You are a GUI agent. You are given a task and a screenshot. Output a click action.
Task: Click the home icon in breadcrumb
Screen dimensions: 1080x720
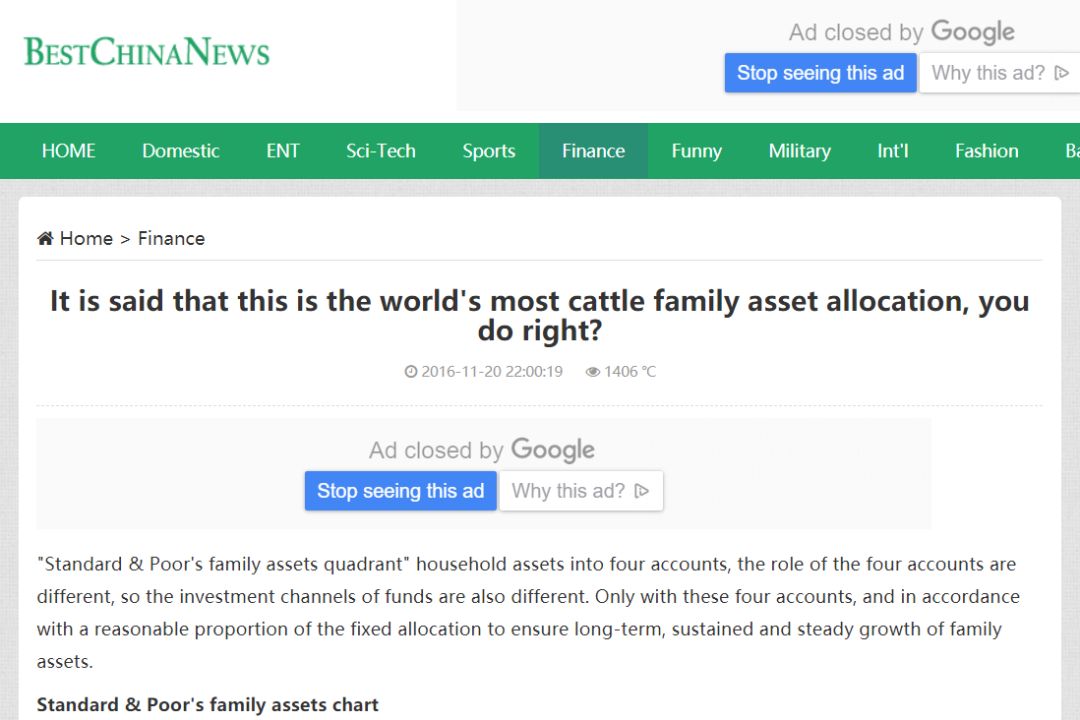point(45,238)
